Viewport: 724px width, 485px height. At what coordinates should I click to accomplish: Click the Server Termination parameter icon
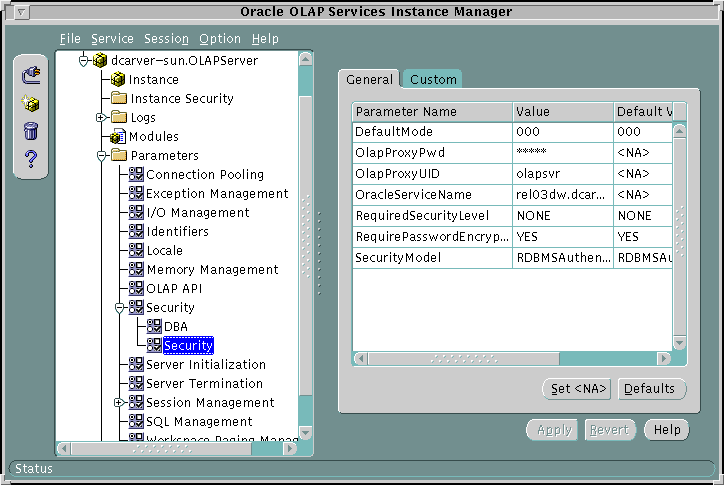(x=136, y=383)
